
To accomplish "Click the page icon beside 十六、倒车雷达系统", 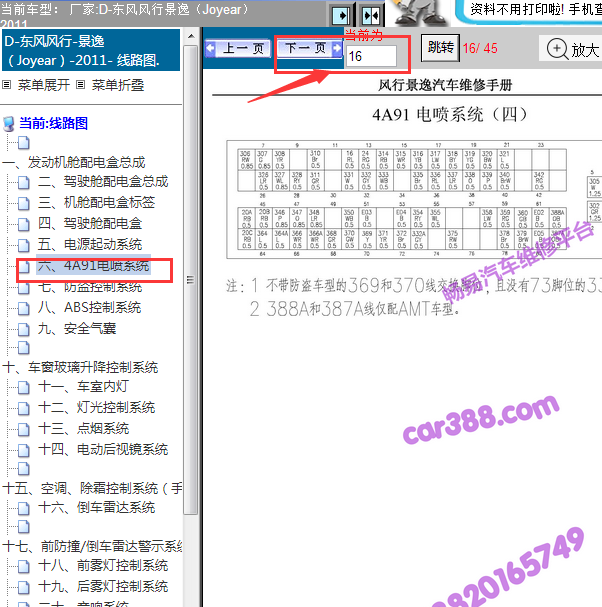I will pyautogui.click(x=24, y=508).
